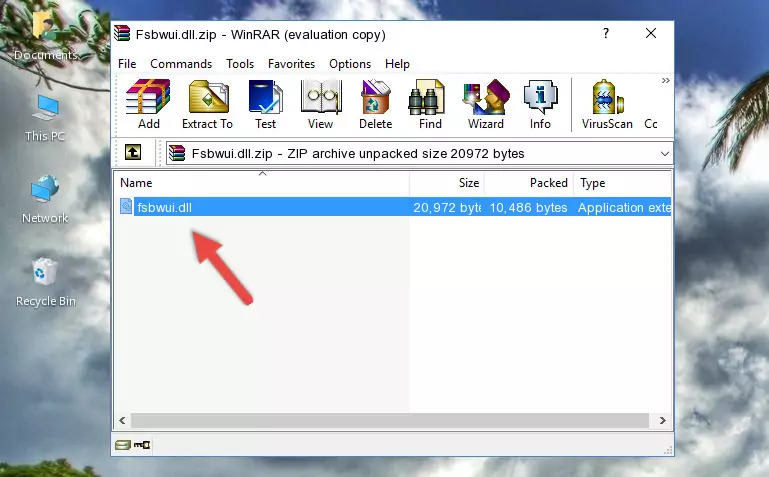
Task: Select Documents desktop icon
Action: (x=46, y=35)
